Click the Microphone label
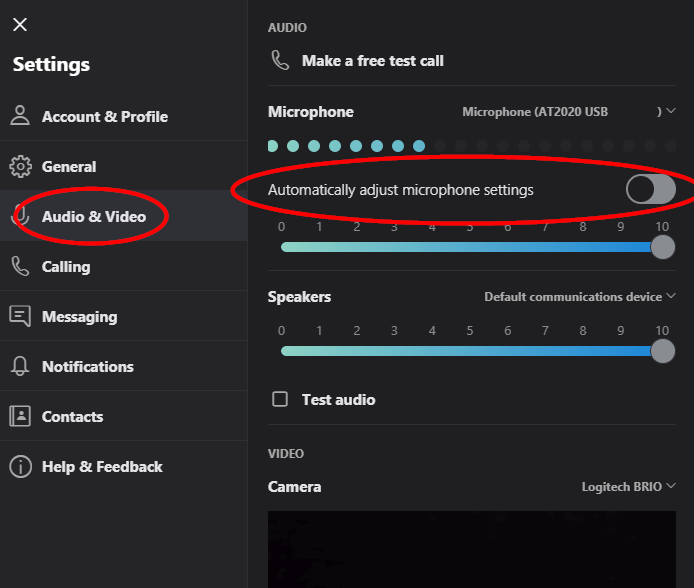The image size is (694, 588). tap(311, 111)
